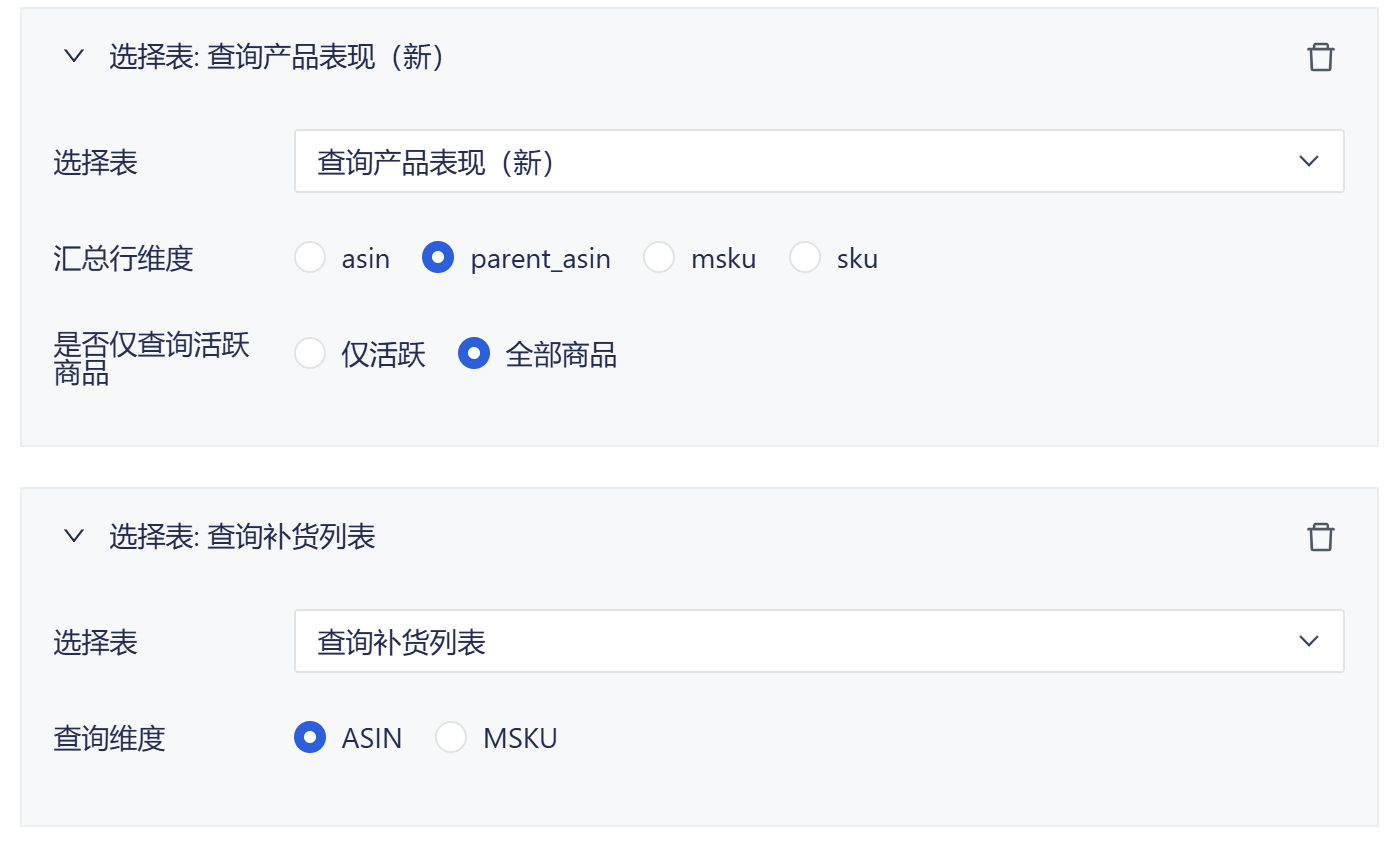
Task: Click the 选择表: 查询补货列表 header title
Action: [x=242, y=537]
